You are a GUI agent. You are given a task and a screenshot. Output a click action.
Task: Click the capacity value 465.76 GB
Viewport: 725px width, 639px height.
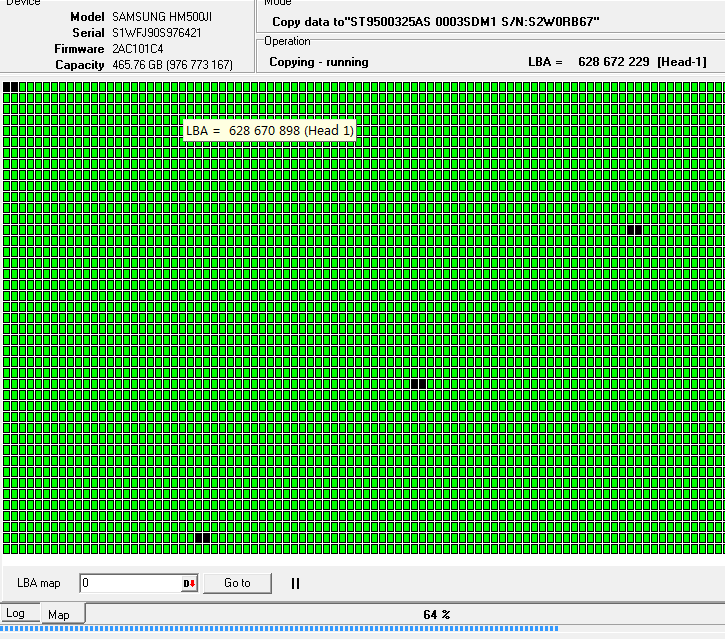(172, 65)
